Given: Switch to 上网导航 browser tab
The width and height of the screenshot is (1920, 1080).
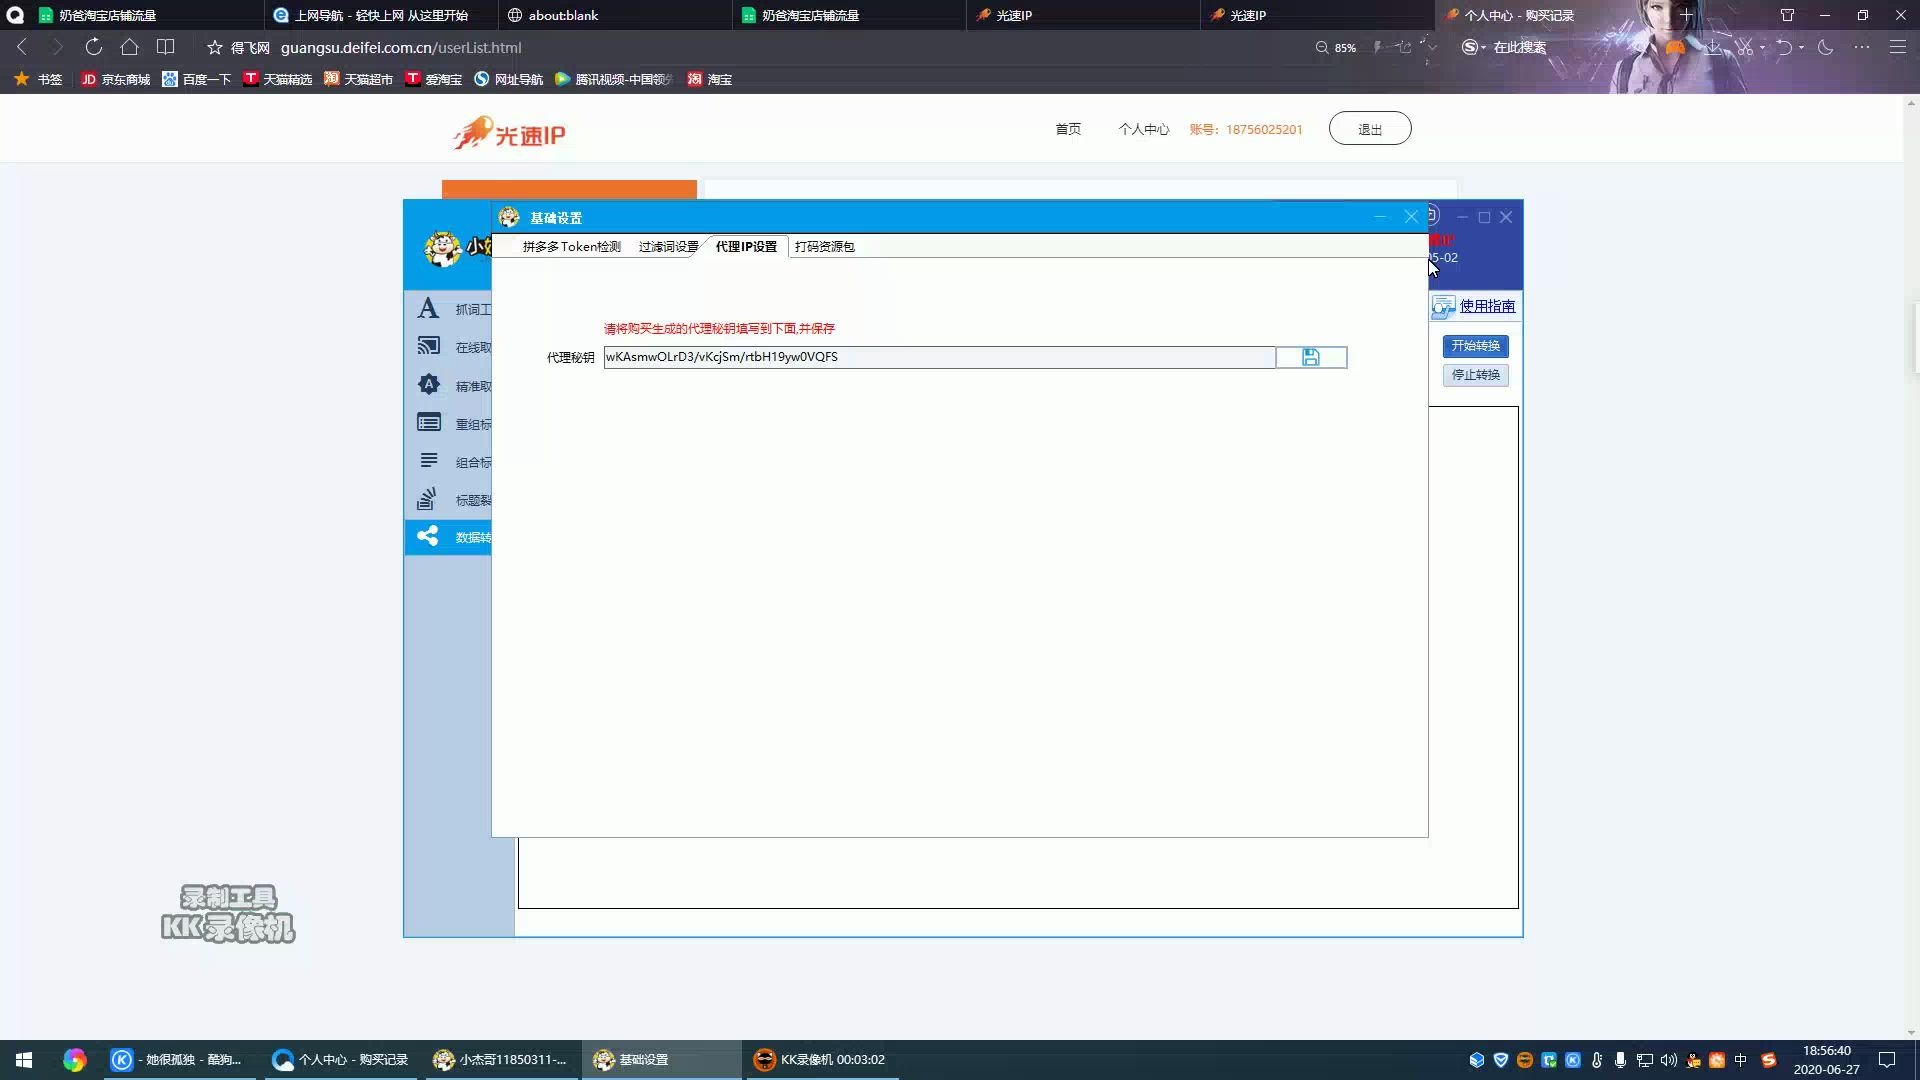Looking at the screenshot, I should pos(380,15).
